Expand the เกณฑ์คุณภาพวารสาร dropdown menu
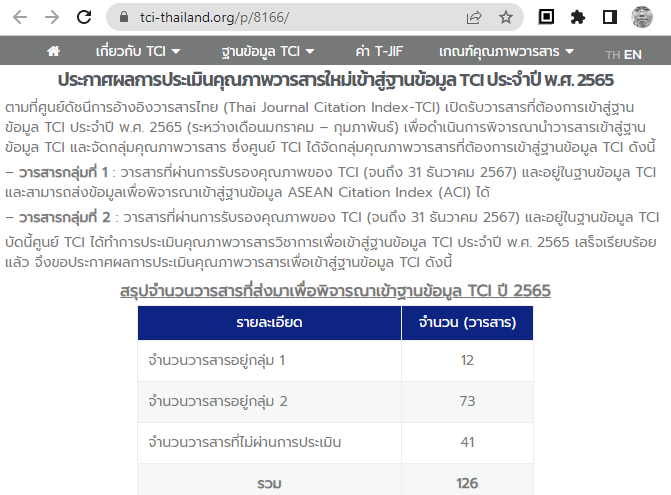 [506, 51]
